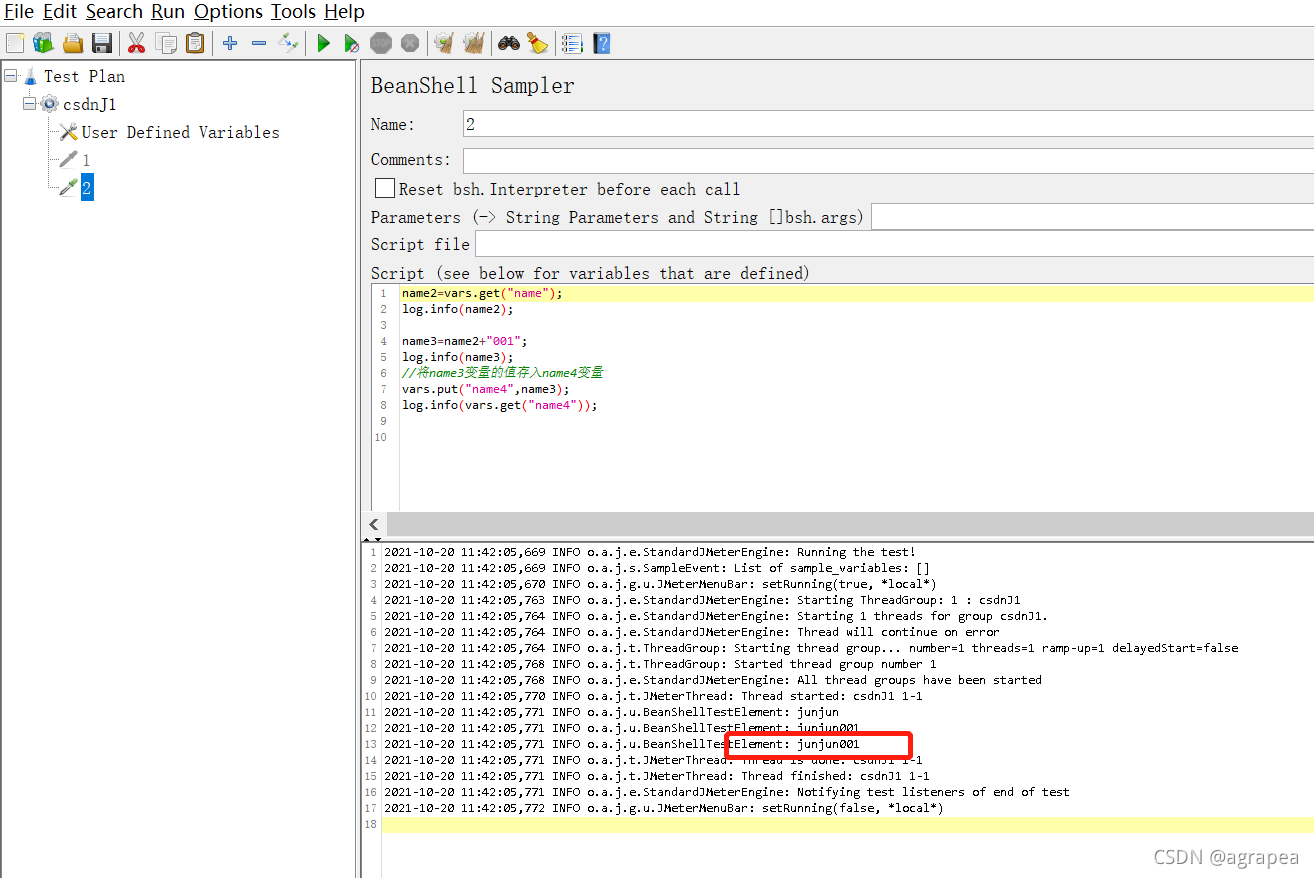Click script line name3=name2+"001"

pos(464,341)
